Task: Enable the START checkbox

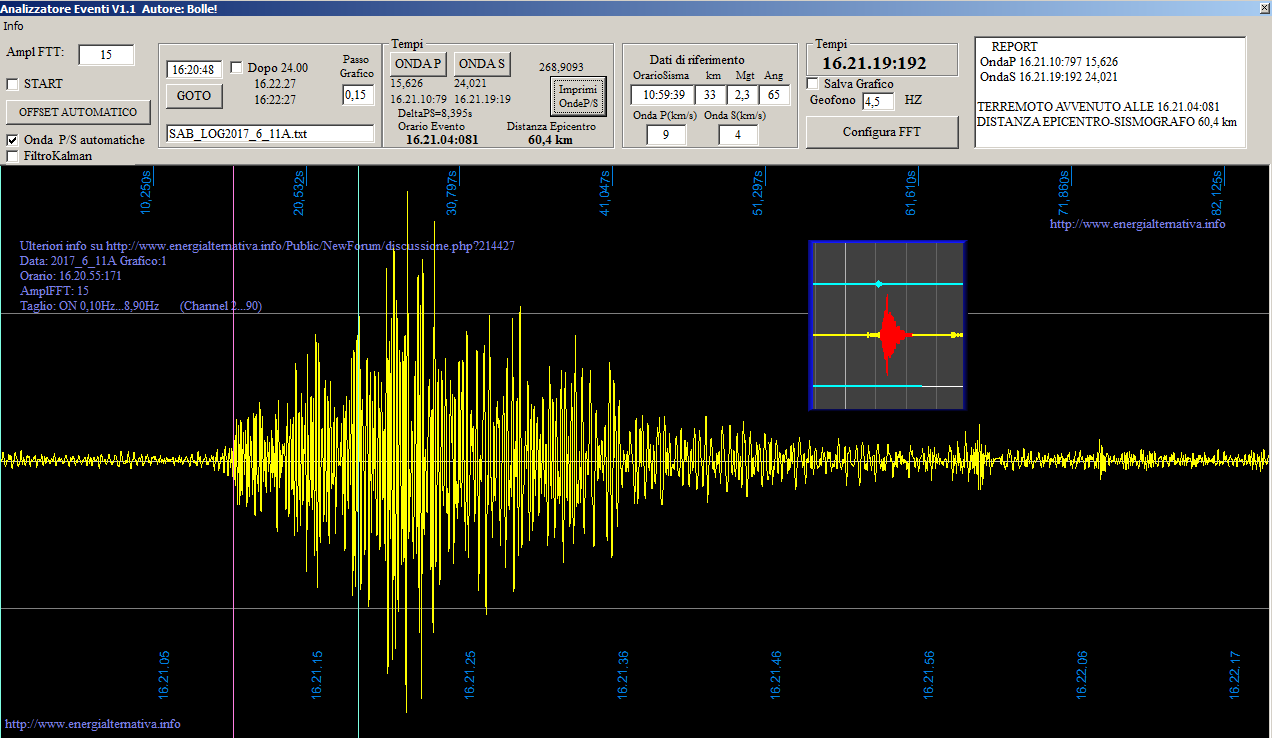Action: pos(13,84)
